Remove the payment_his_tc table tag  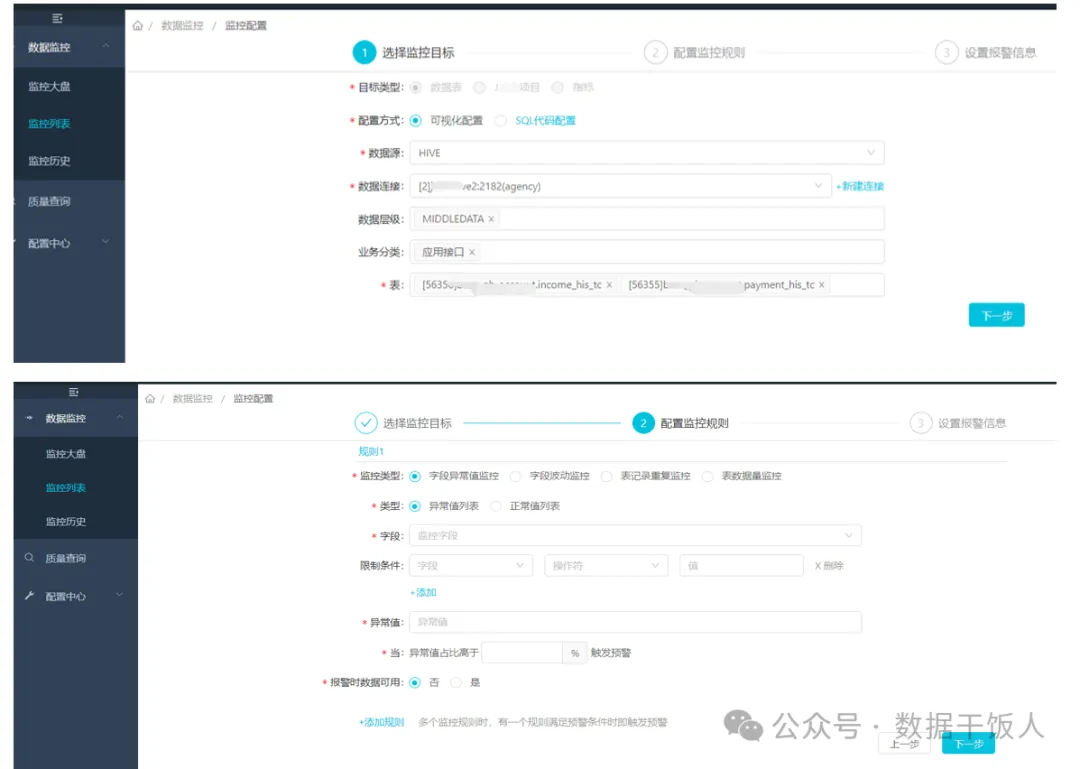(x=822, y=285)
